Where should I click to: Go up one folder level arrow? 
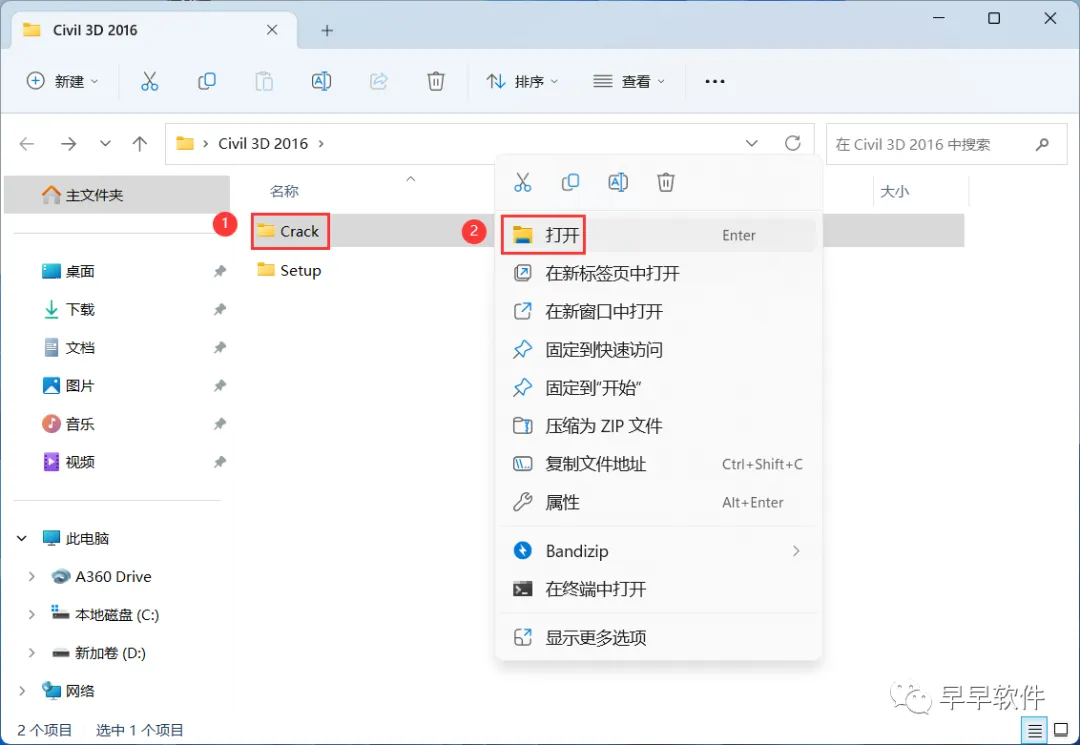[x=140, y=144]
